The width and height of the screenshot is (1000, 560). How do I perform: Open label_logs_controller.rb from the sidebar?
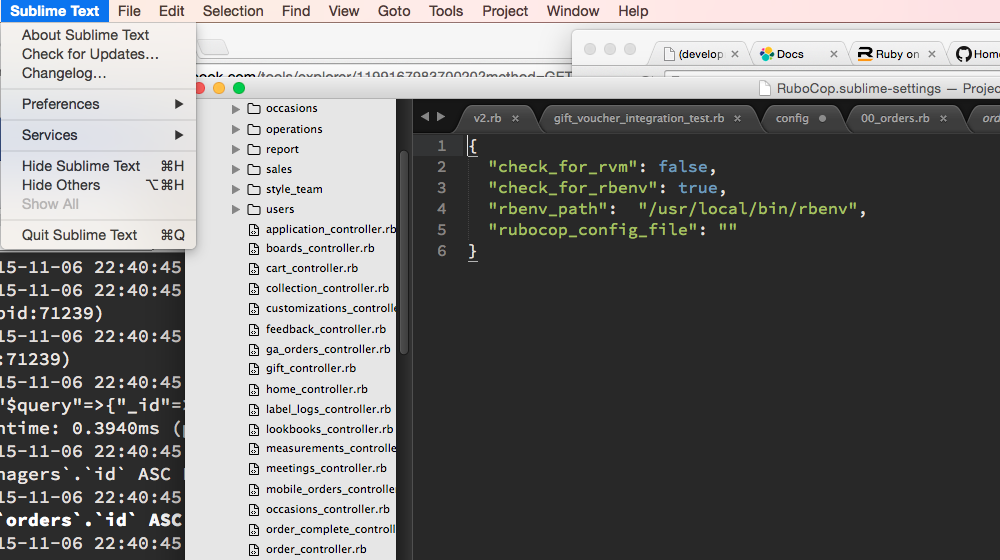(x=328, y=409)
